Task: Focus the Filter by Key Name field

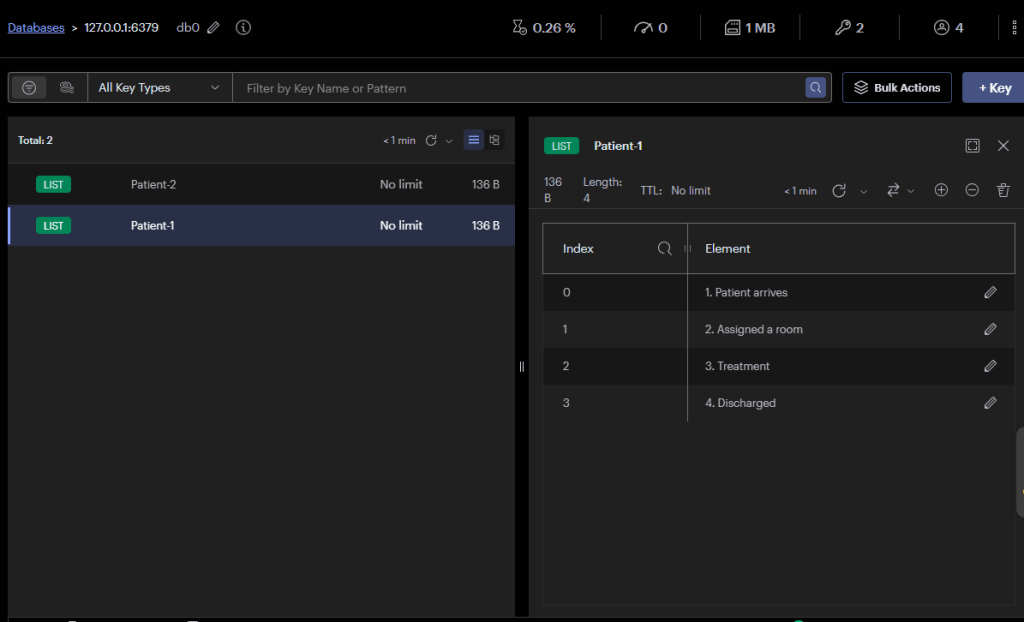Action: click(x=520, y=88)
